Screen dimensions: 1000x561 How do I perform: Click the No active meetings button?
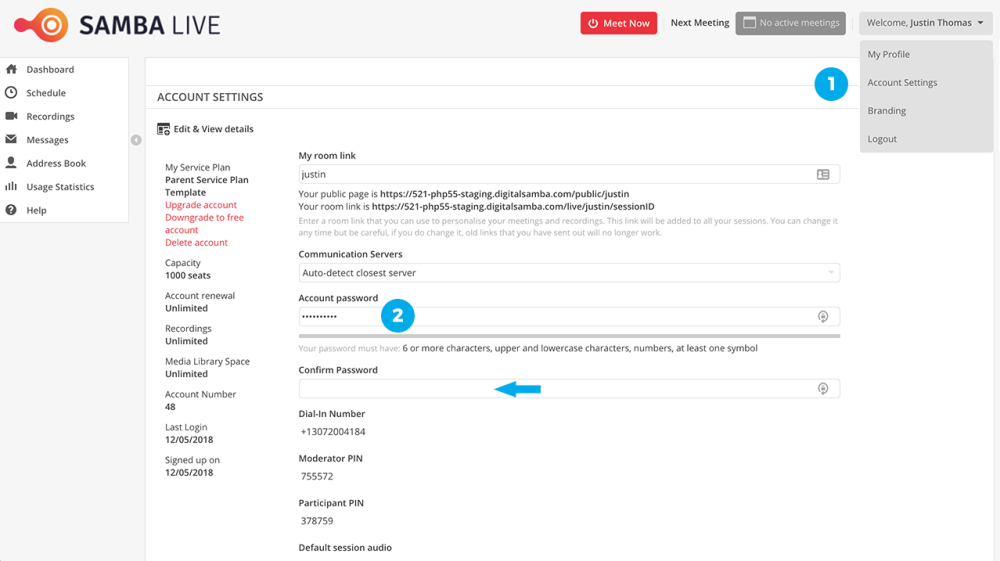tap(791, 23)
